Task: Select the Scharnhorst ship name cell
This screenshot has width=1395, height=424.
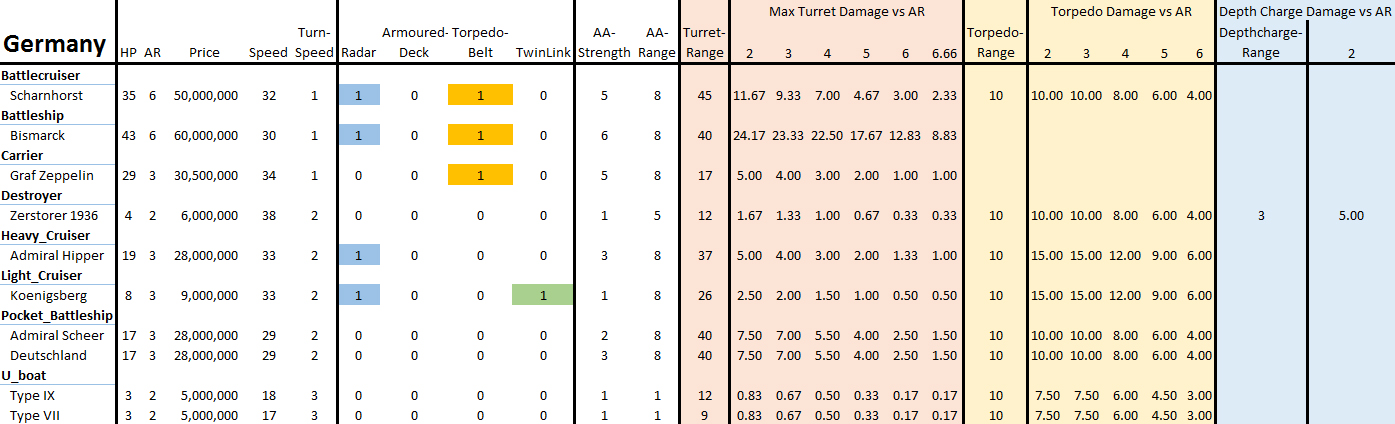Action: pyautogui.click(x=46, y=96)
